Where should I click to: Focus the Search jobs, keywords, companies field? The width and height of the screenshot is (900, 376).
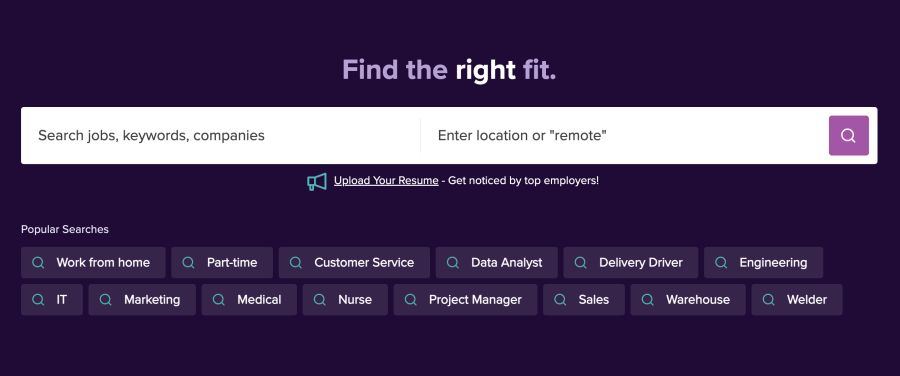pyautogui.click(x=221, y=135)
